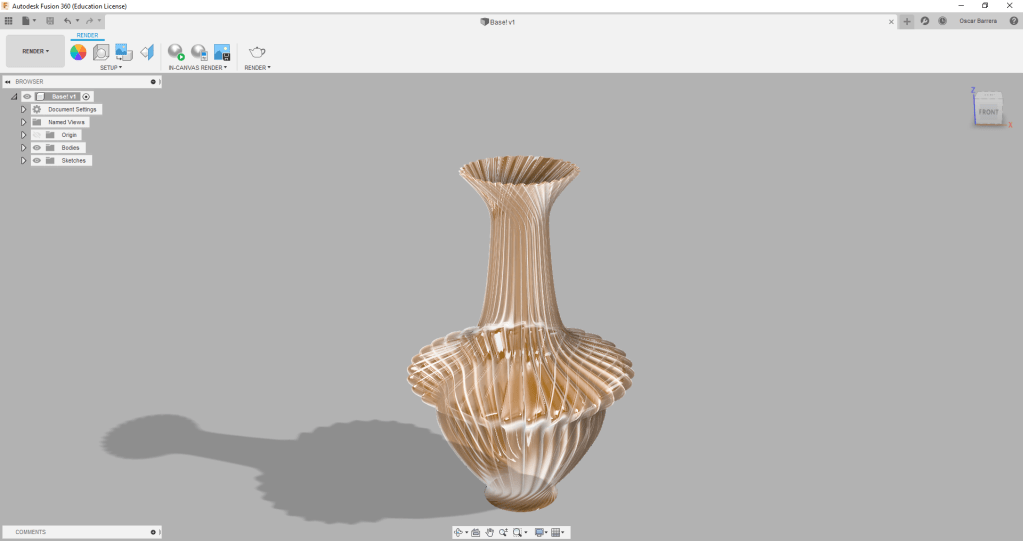This screenshot has width=1023, height=541.
Task: Open Scene Settings in the Setup group
Action: click(101, 52)
